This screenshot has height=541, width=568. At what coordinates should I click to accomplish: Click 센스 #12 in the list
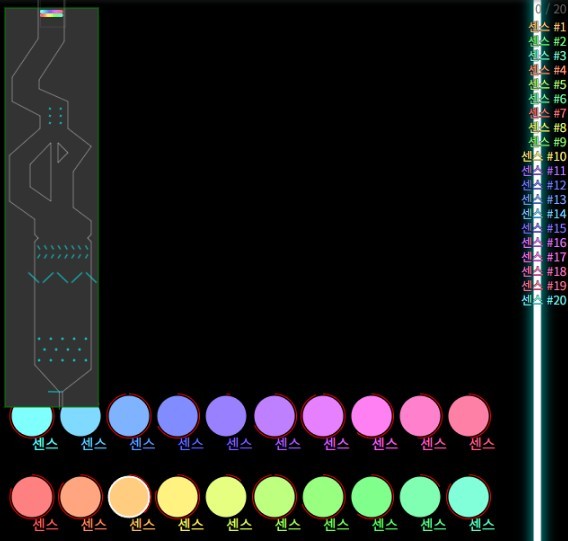[544, 185]
